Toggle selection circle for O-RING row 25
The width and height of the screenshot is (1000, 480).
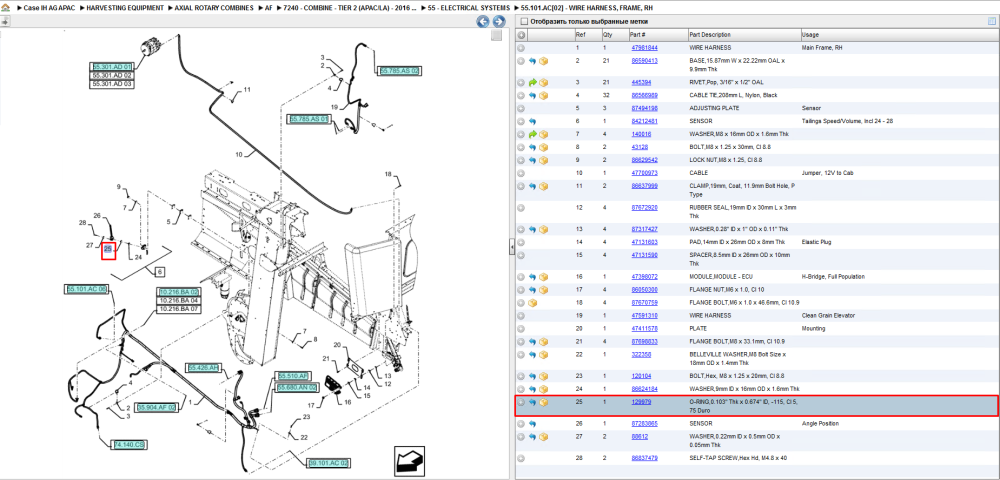tap(522, 402)
